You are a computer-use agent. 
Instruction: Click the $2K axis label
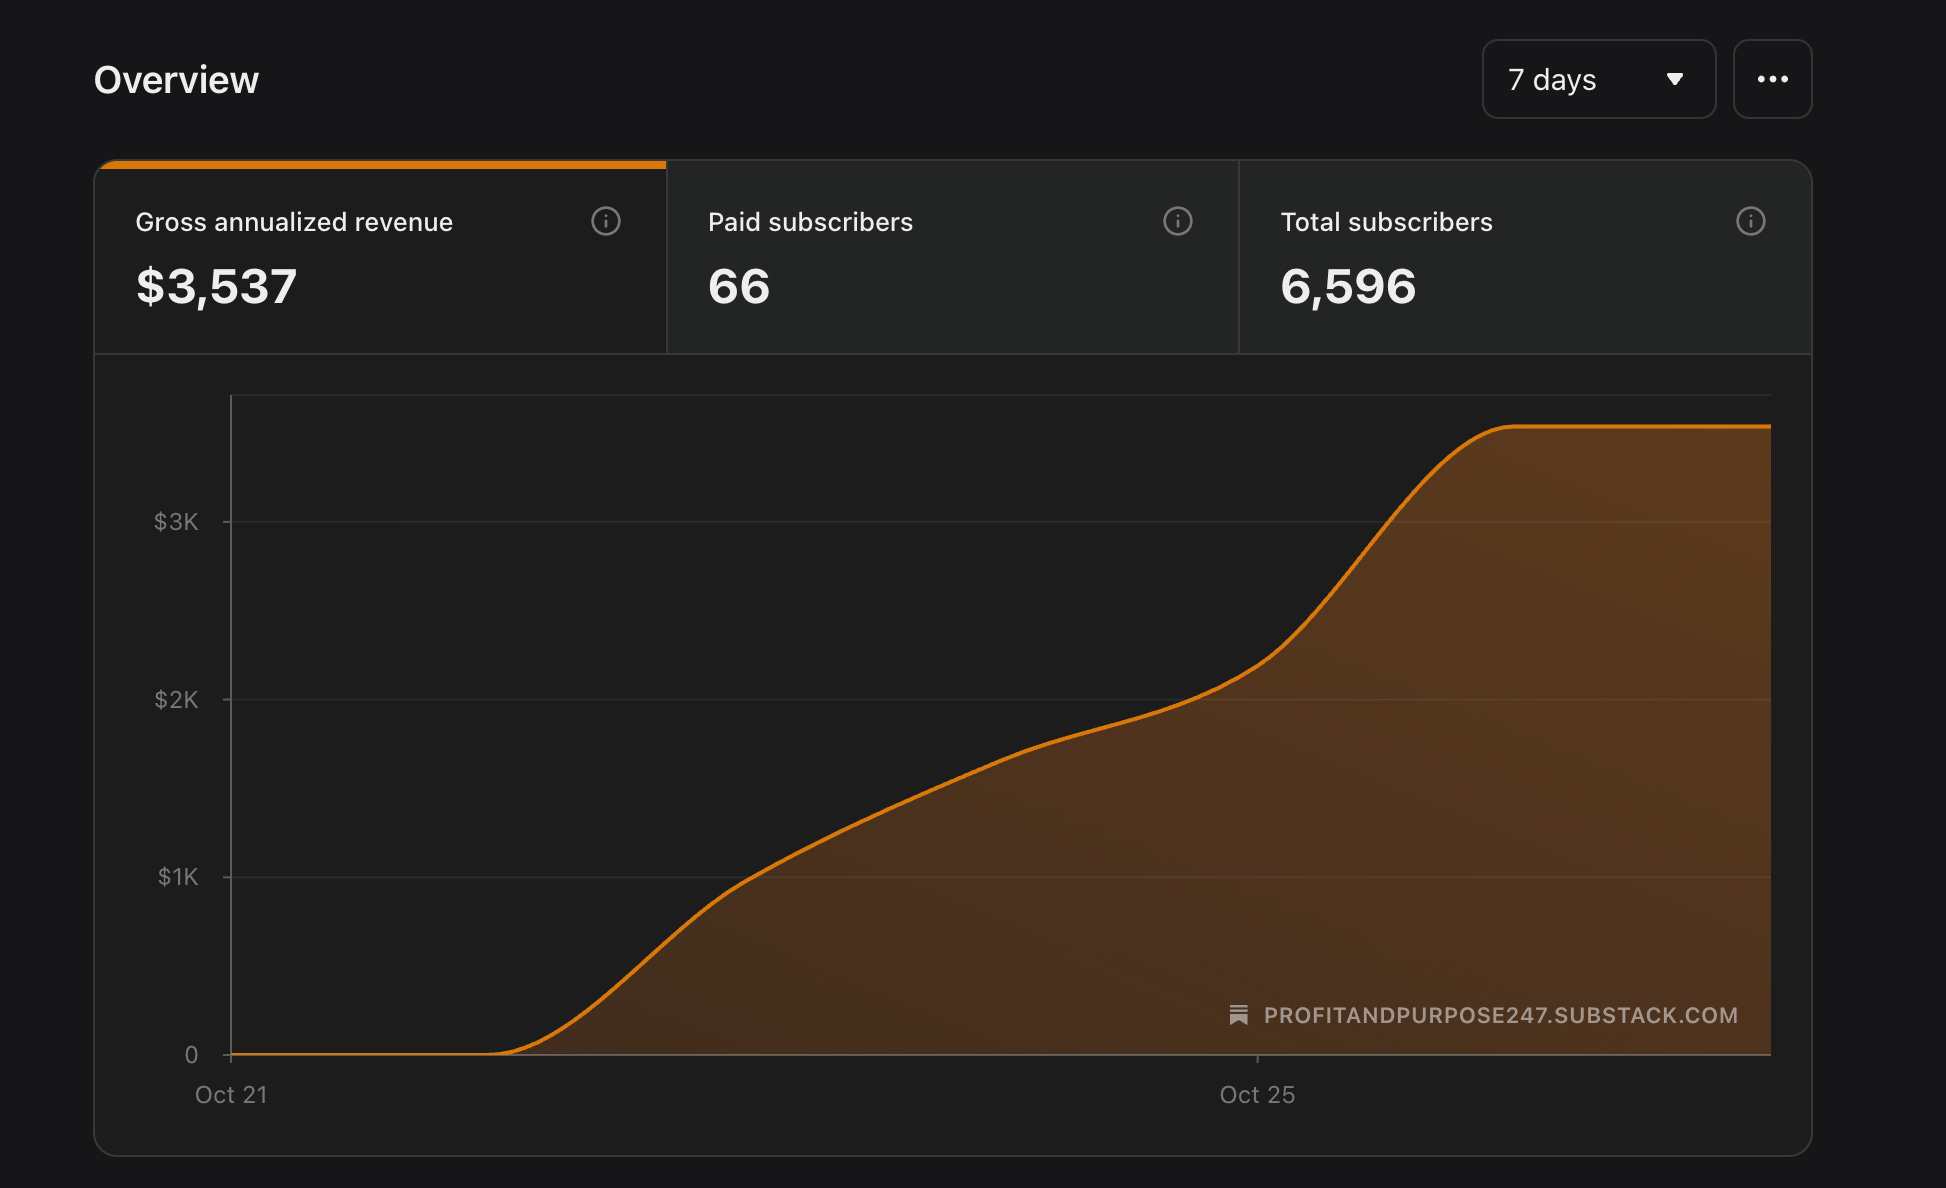(x=176, y=700)
